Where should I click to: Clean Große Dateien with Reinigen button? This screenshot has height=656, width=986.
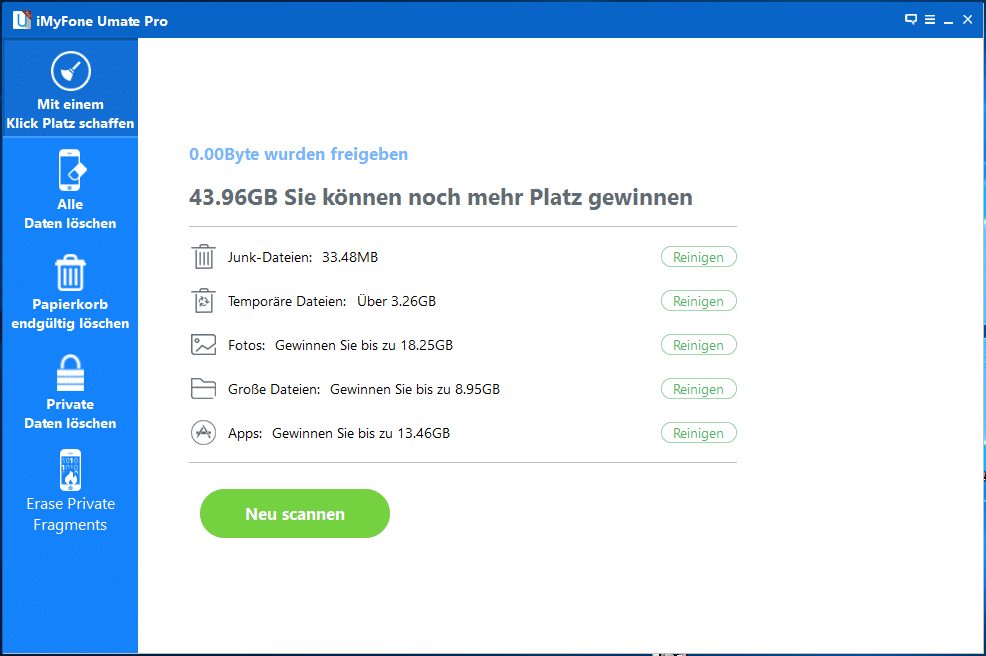click(698, 389)
